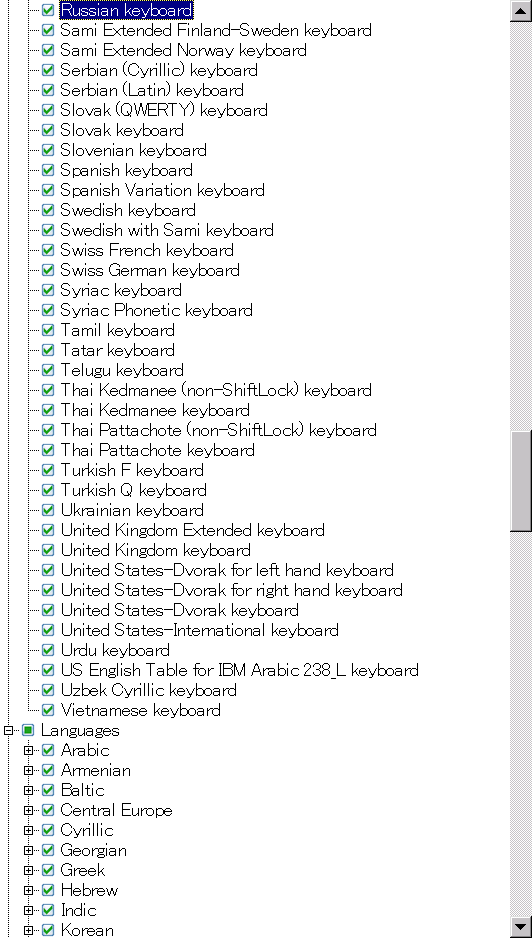Viewport: 532px width, 938px height.
Task: Uncheck the Serbian (Cyrillic) keyboard checkbox
Action: [48, 70]
